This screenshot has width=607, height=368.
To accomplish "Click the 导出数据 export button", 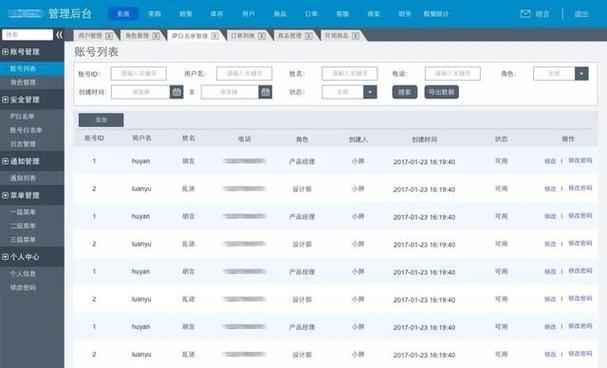I will [x=441, y=92].
